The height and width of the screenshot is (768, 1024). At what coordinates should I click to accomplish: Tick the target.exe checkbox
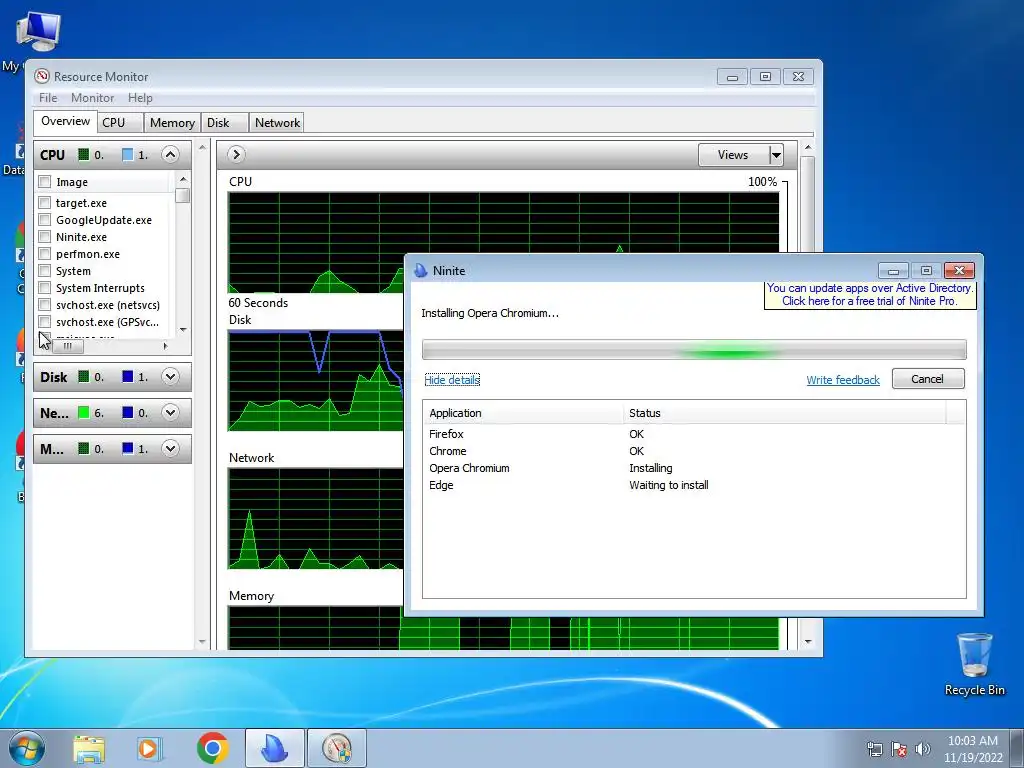(x=44, y=202)
